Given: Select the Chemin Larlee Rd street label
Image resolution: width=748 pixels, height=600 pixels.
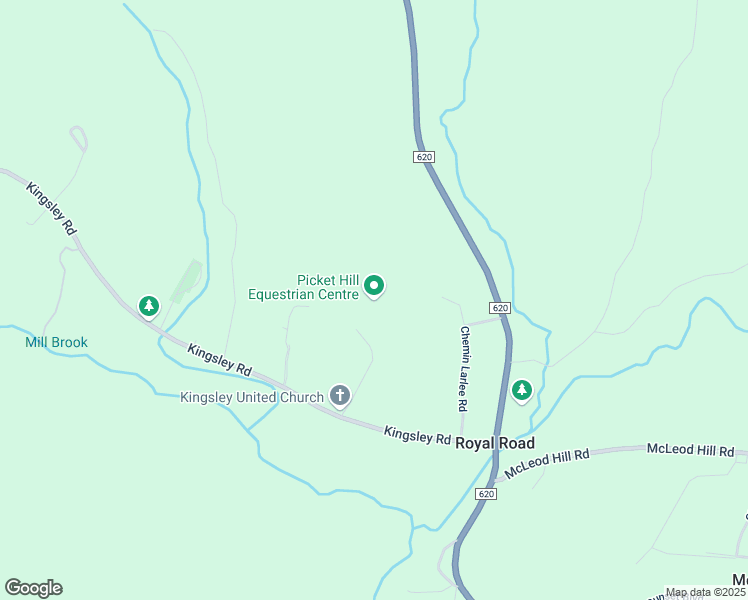Looking at the screenshot, I should click(464, 369).
